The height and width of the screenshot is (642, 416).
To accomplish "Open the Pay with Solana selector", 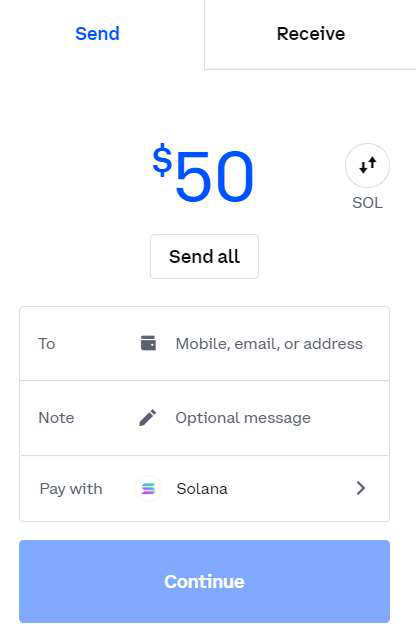I will tap(204, 488).
